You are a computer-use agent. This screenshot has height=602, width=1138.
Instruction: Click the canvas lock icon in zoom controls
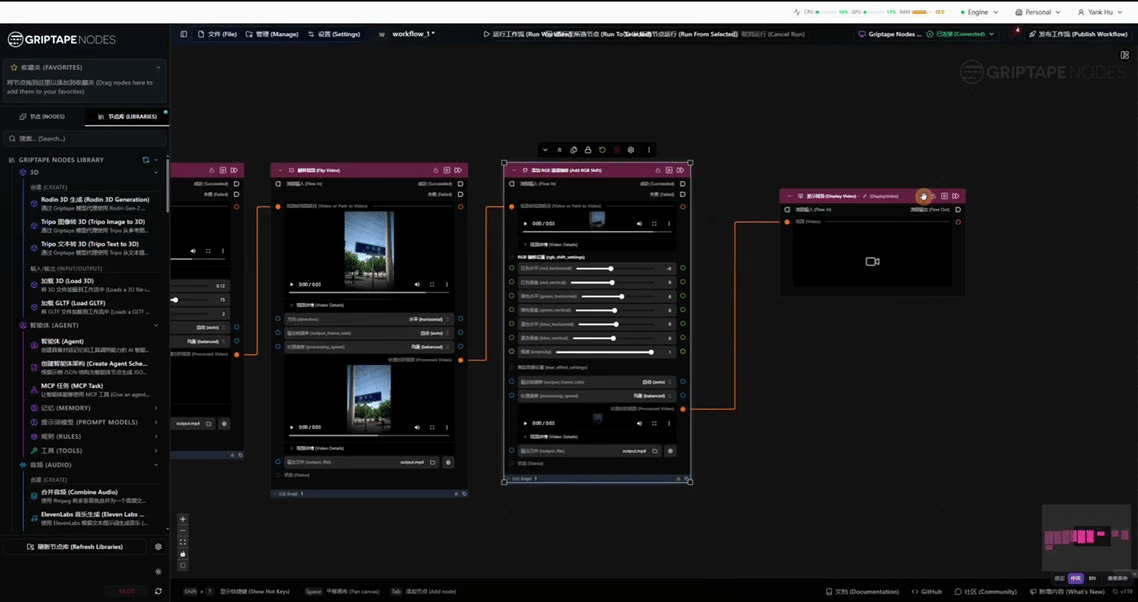[183, 554]
